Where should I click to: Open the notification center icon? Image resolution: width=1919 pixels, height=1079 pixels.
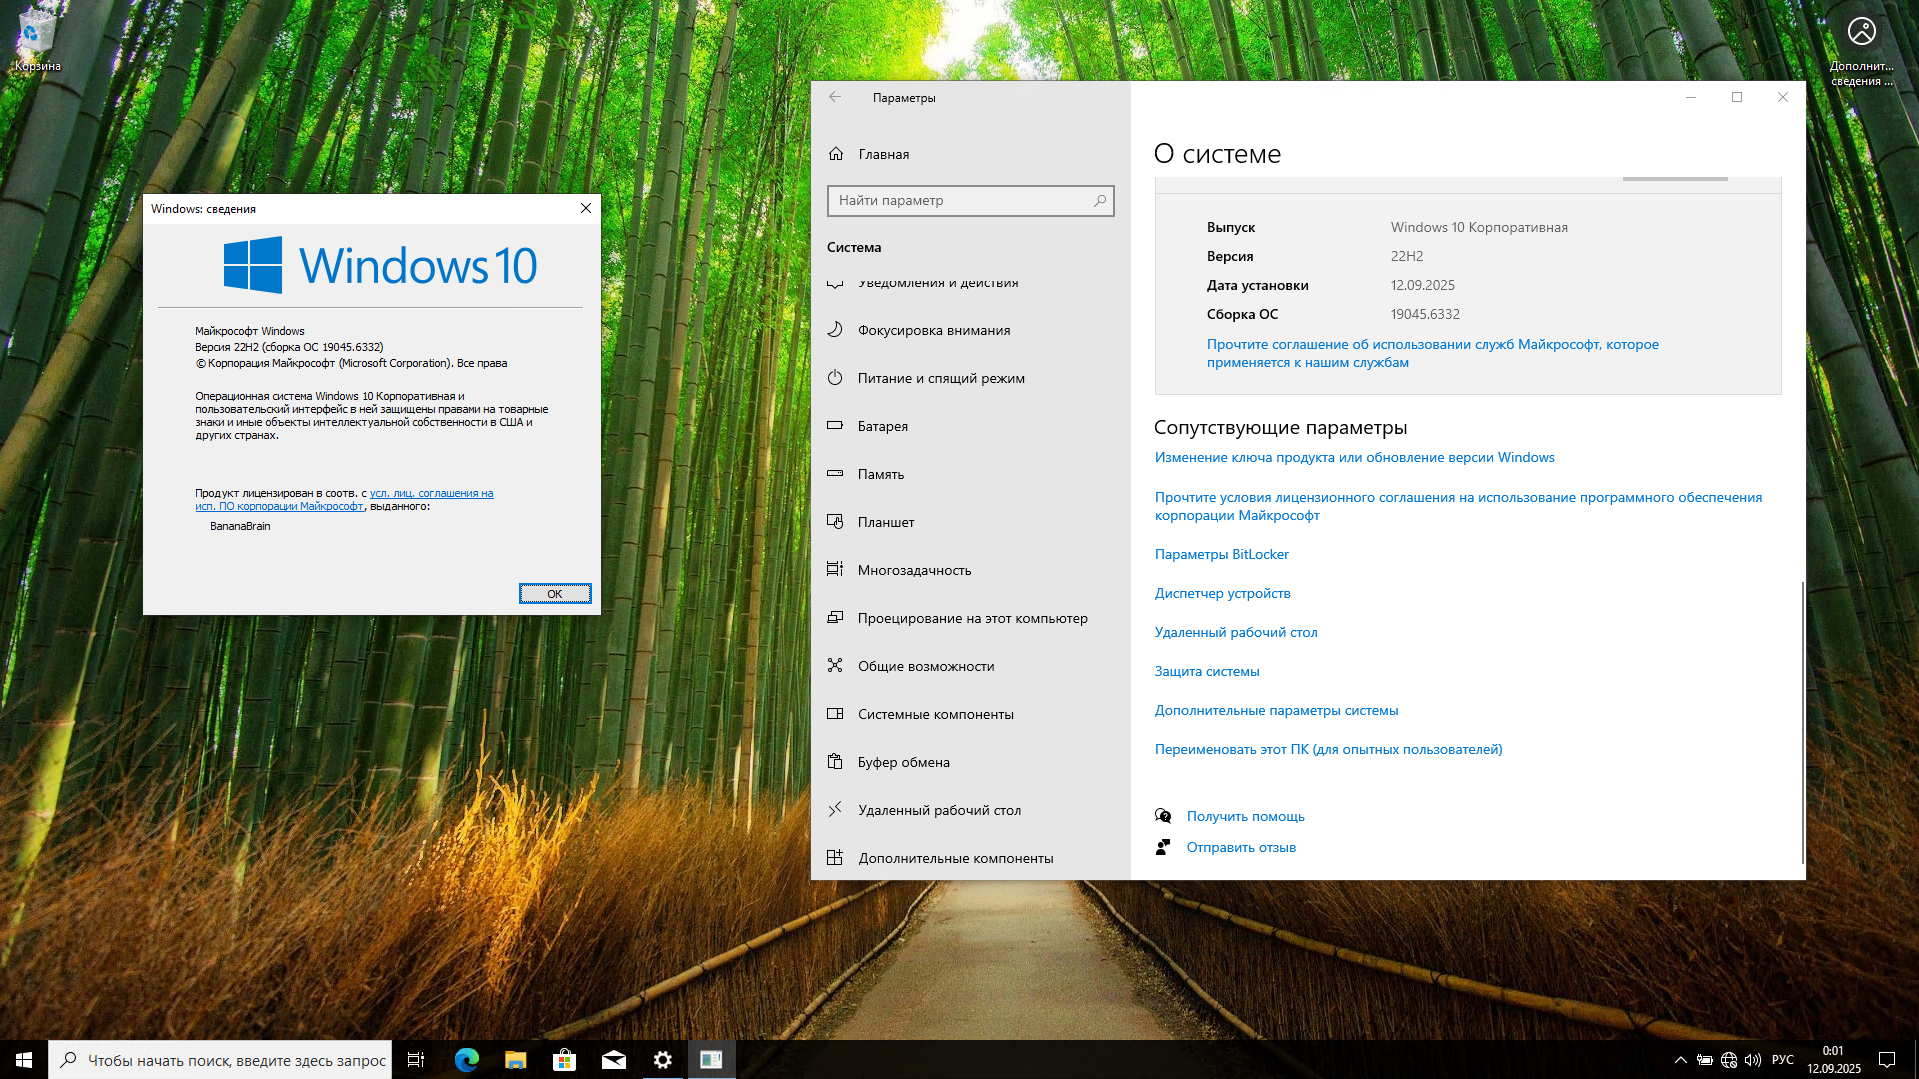click(x=1887, y=1060)
